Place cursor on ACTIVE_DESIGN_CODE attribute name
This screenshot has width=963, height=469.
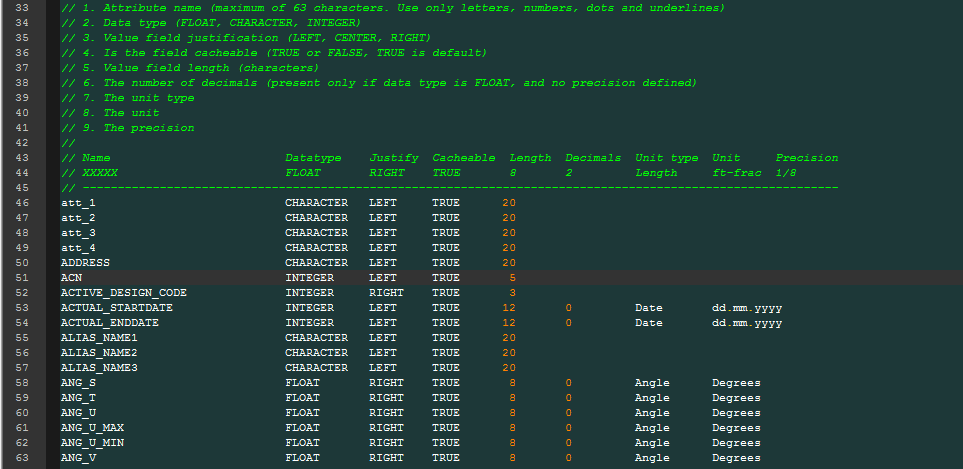pos(123,292)
